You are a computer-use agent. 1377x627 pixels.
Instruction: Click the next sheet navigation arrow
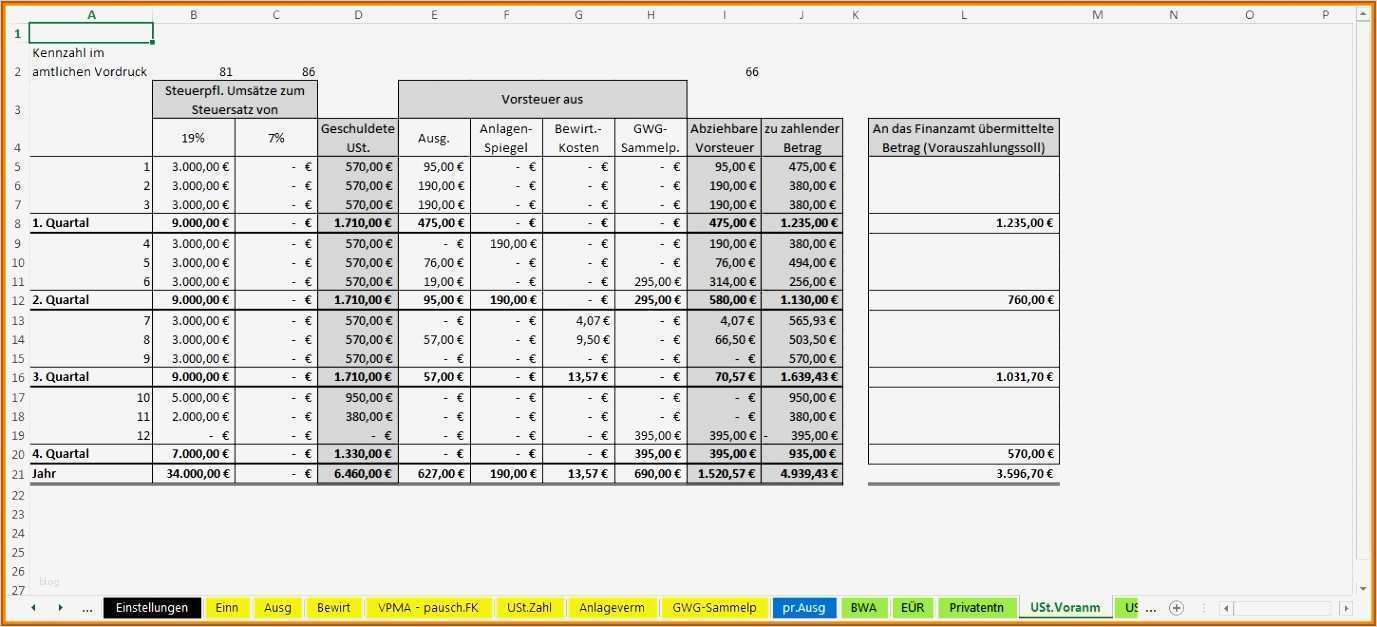(x=60, y=607)
